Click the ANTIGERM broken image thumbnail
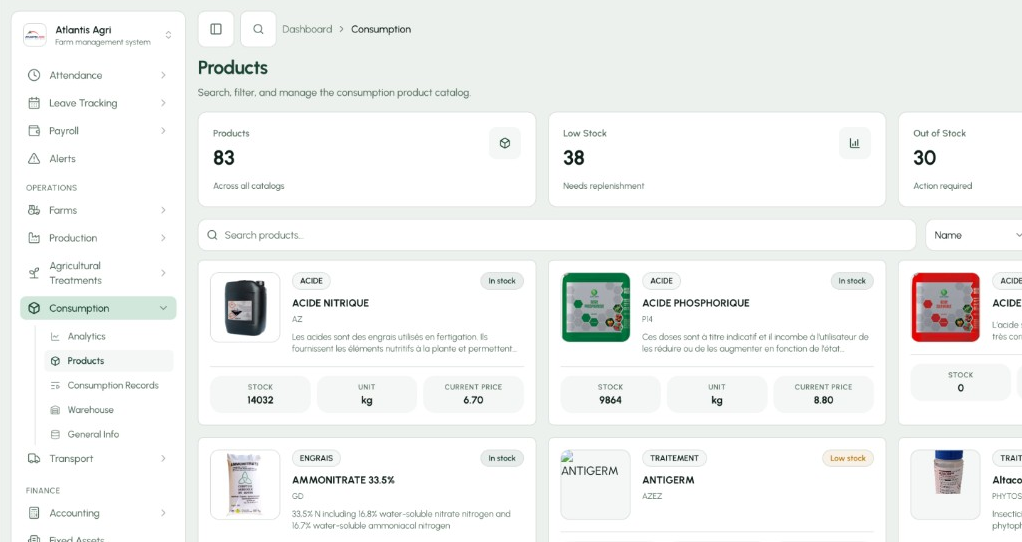The width and height of the screenshot is (1022, 542). (x=596, y=485)
